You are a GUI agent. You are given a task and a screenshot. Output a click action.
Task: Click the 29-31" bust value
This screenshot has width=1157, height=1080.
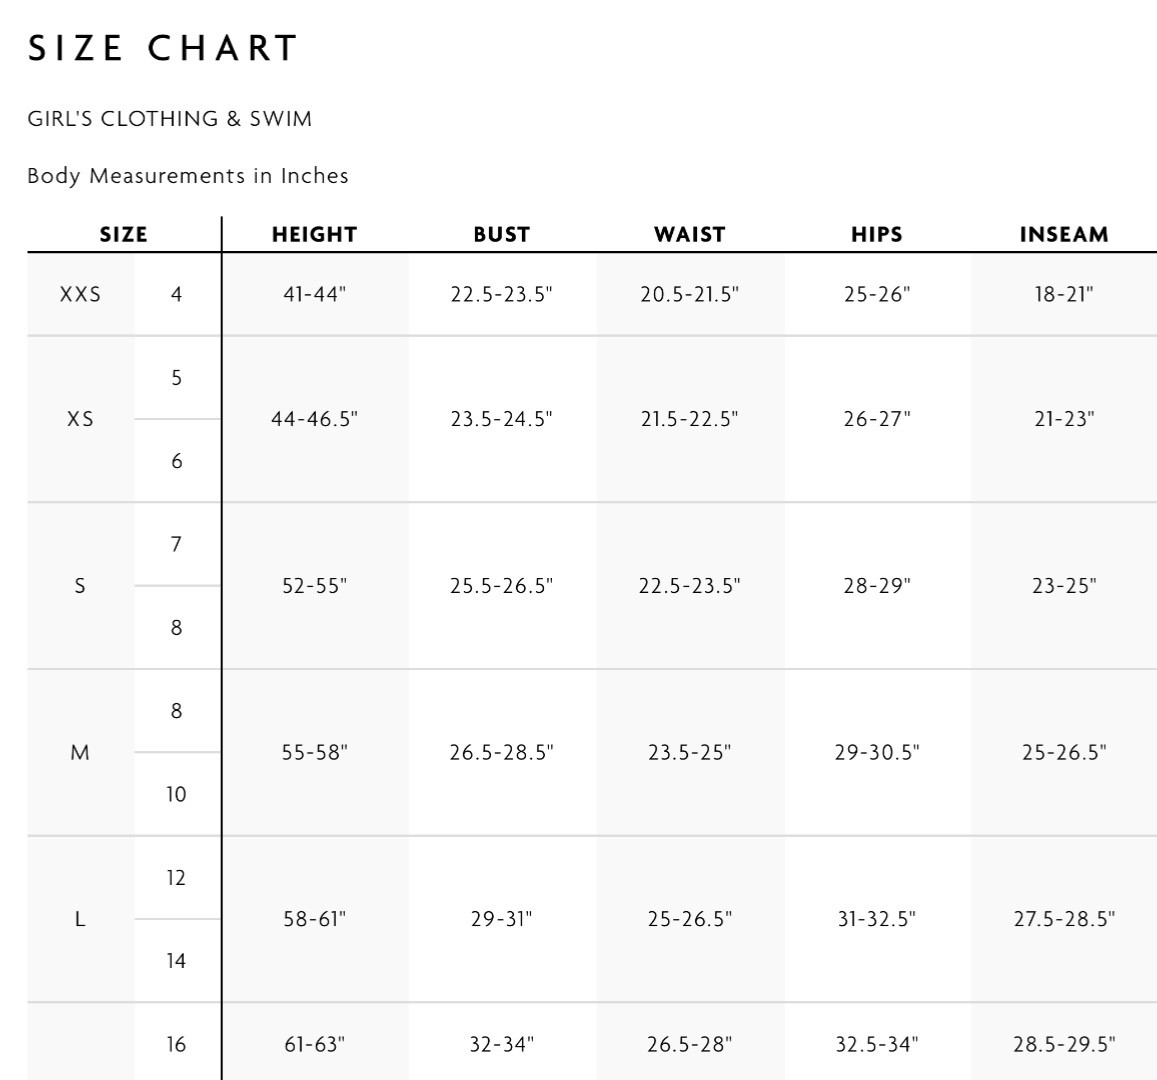pyautogui.click(x=501, y=919)
